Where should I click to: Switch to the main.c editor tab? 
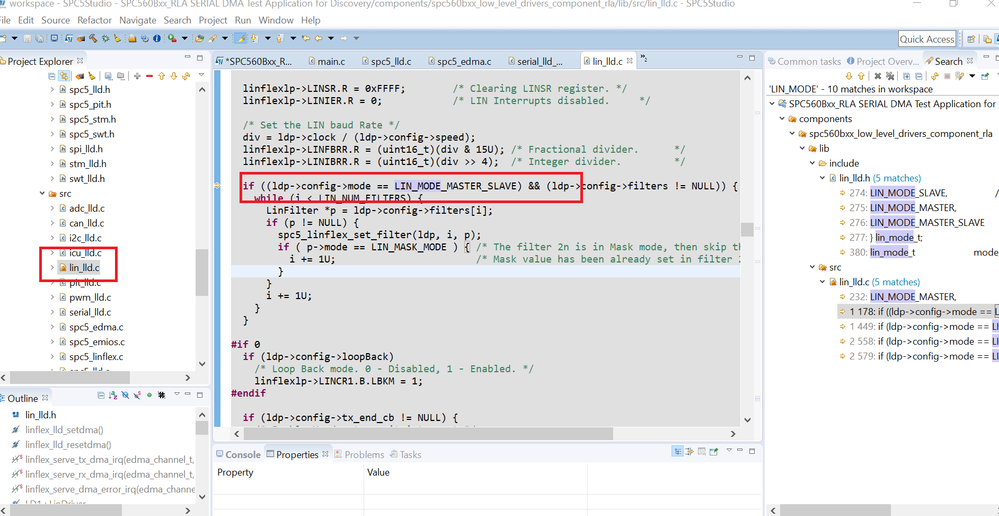click(x=326, y=62)
